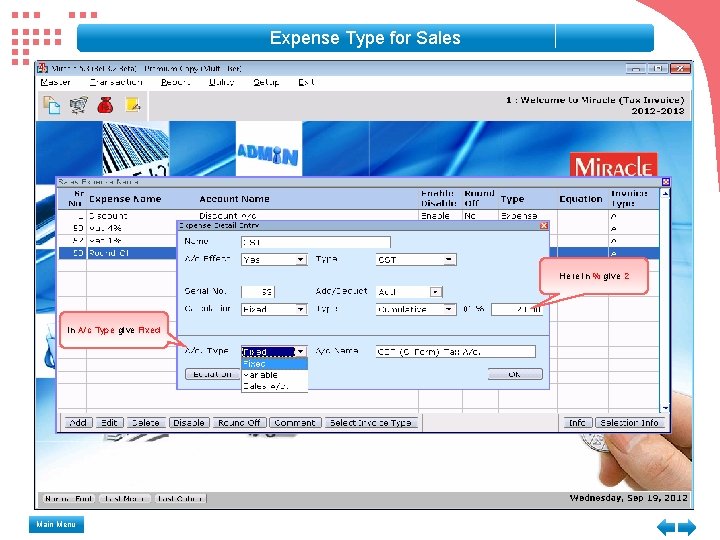
Task: Open the Transaction menu
Action: click(116, 82)
